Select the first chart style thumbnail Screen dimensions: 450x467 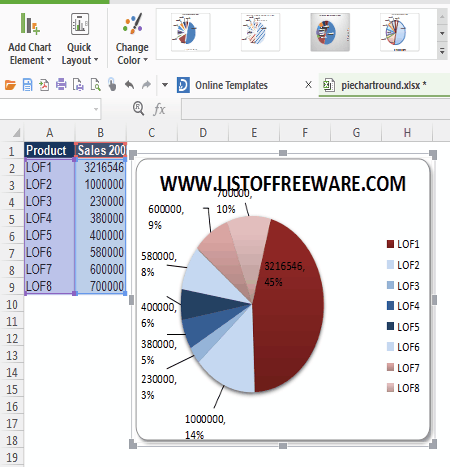(x=191, y=32)
